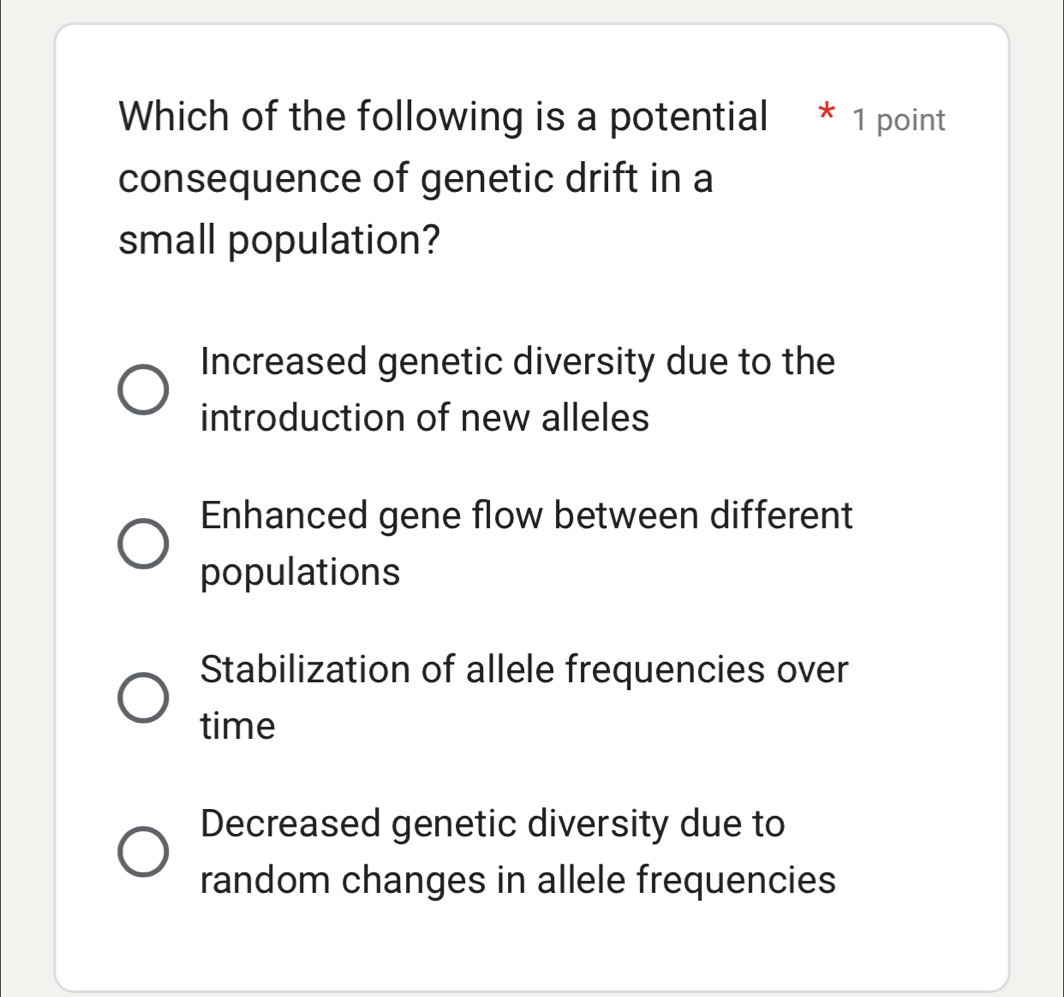1064x997 pixels.
Task: Select the radio button for enhanced gene flow
Action: click(x=143, y=543)
